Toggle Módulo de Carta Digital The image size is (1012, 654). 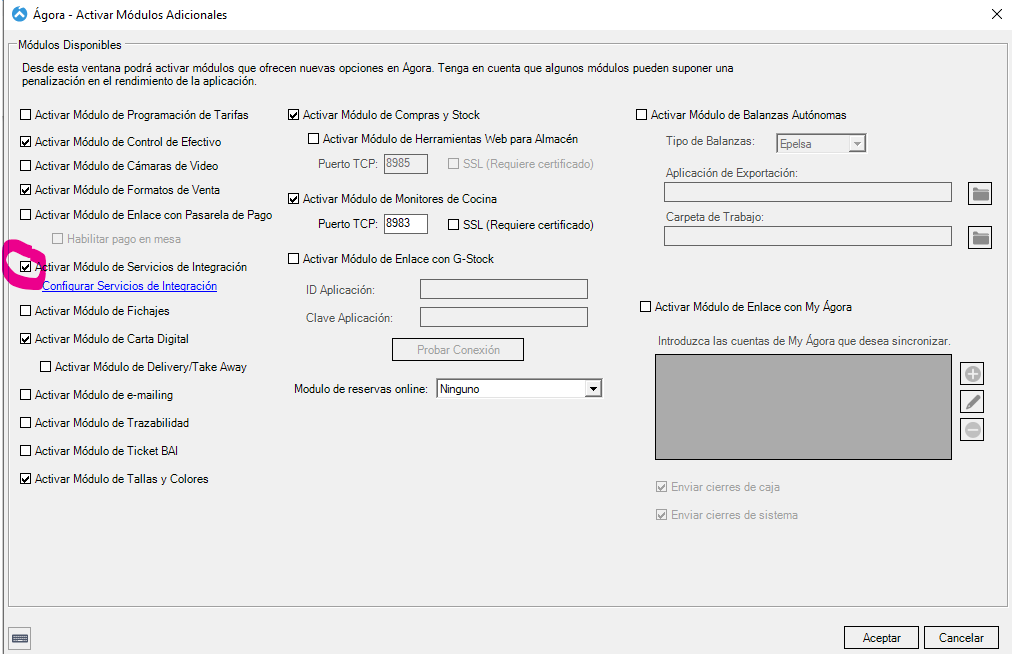26,339
